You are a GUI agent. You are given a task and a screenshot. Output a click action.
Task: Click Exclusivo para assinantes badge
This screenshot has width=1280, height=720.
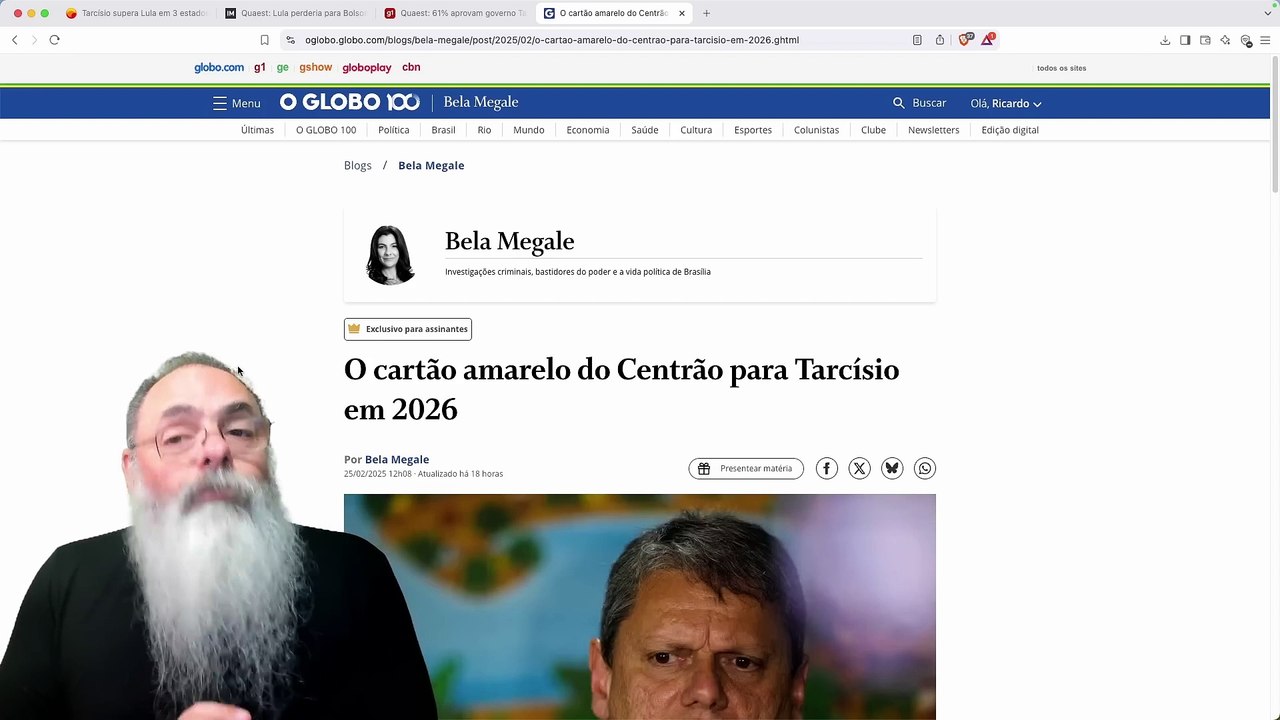tap(408, 329)
